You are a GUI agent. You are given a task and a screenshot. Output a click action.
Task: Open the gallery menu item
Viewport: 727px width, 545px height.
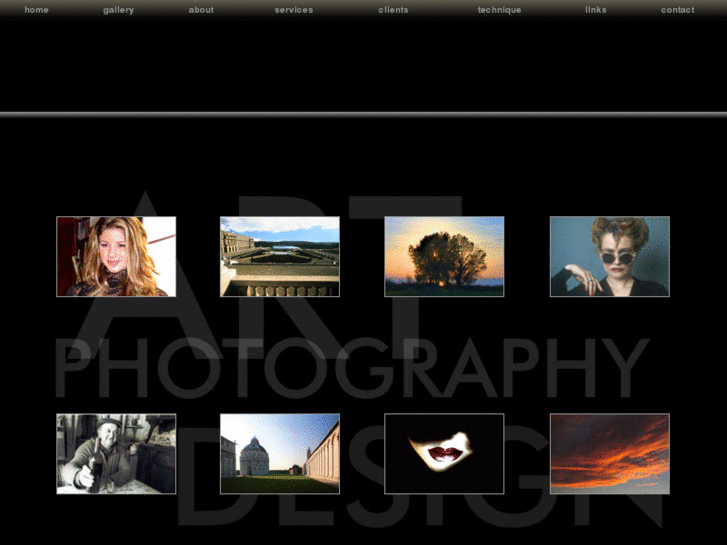118,10
